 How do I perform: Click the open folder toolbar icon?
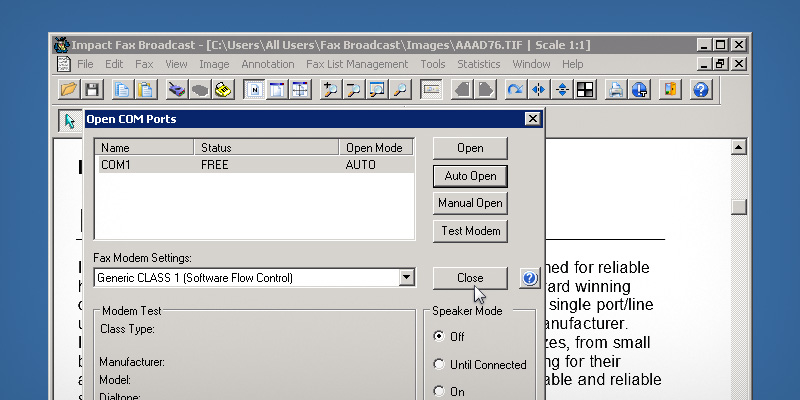click(x=68, y=90)
